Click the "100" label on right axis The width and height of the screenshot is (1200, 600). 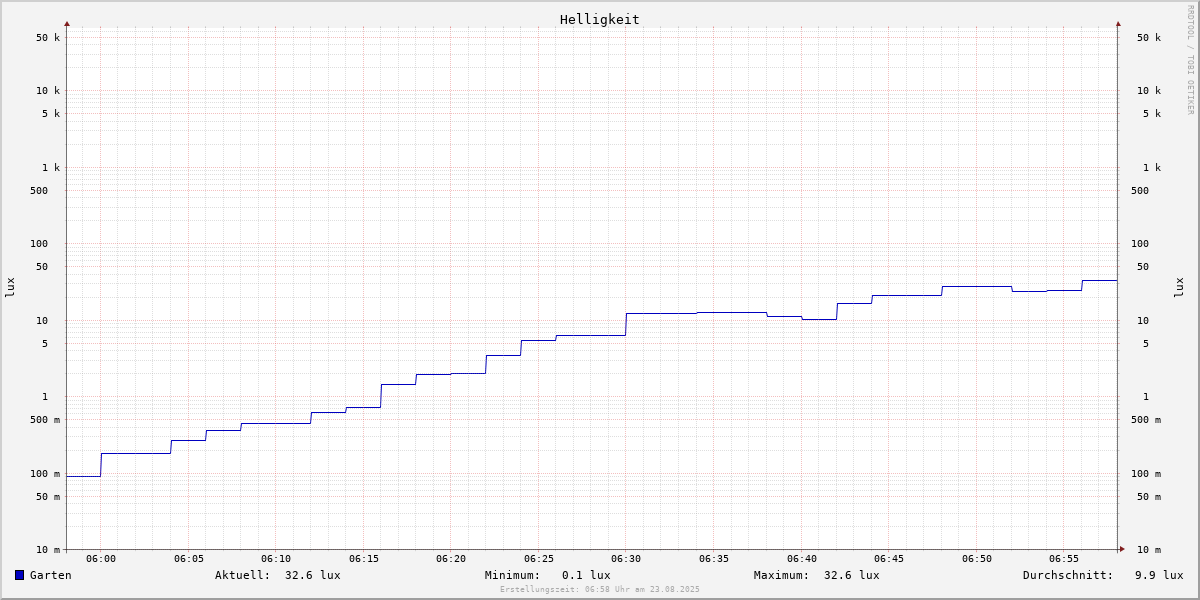[1140, 243]
